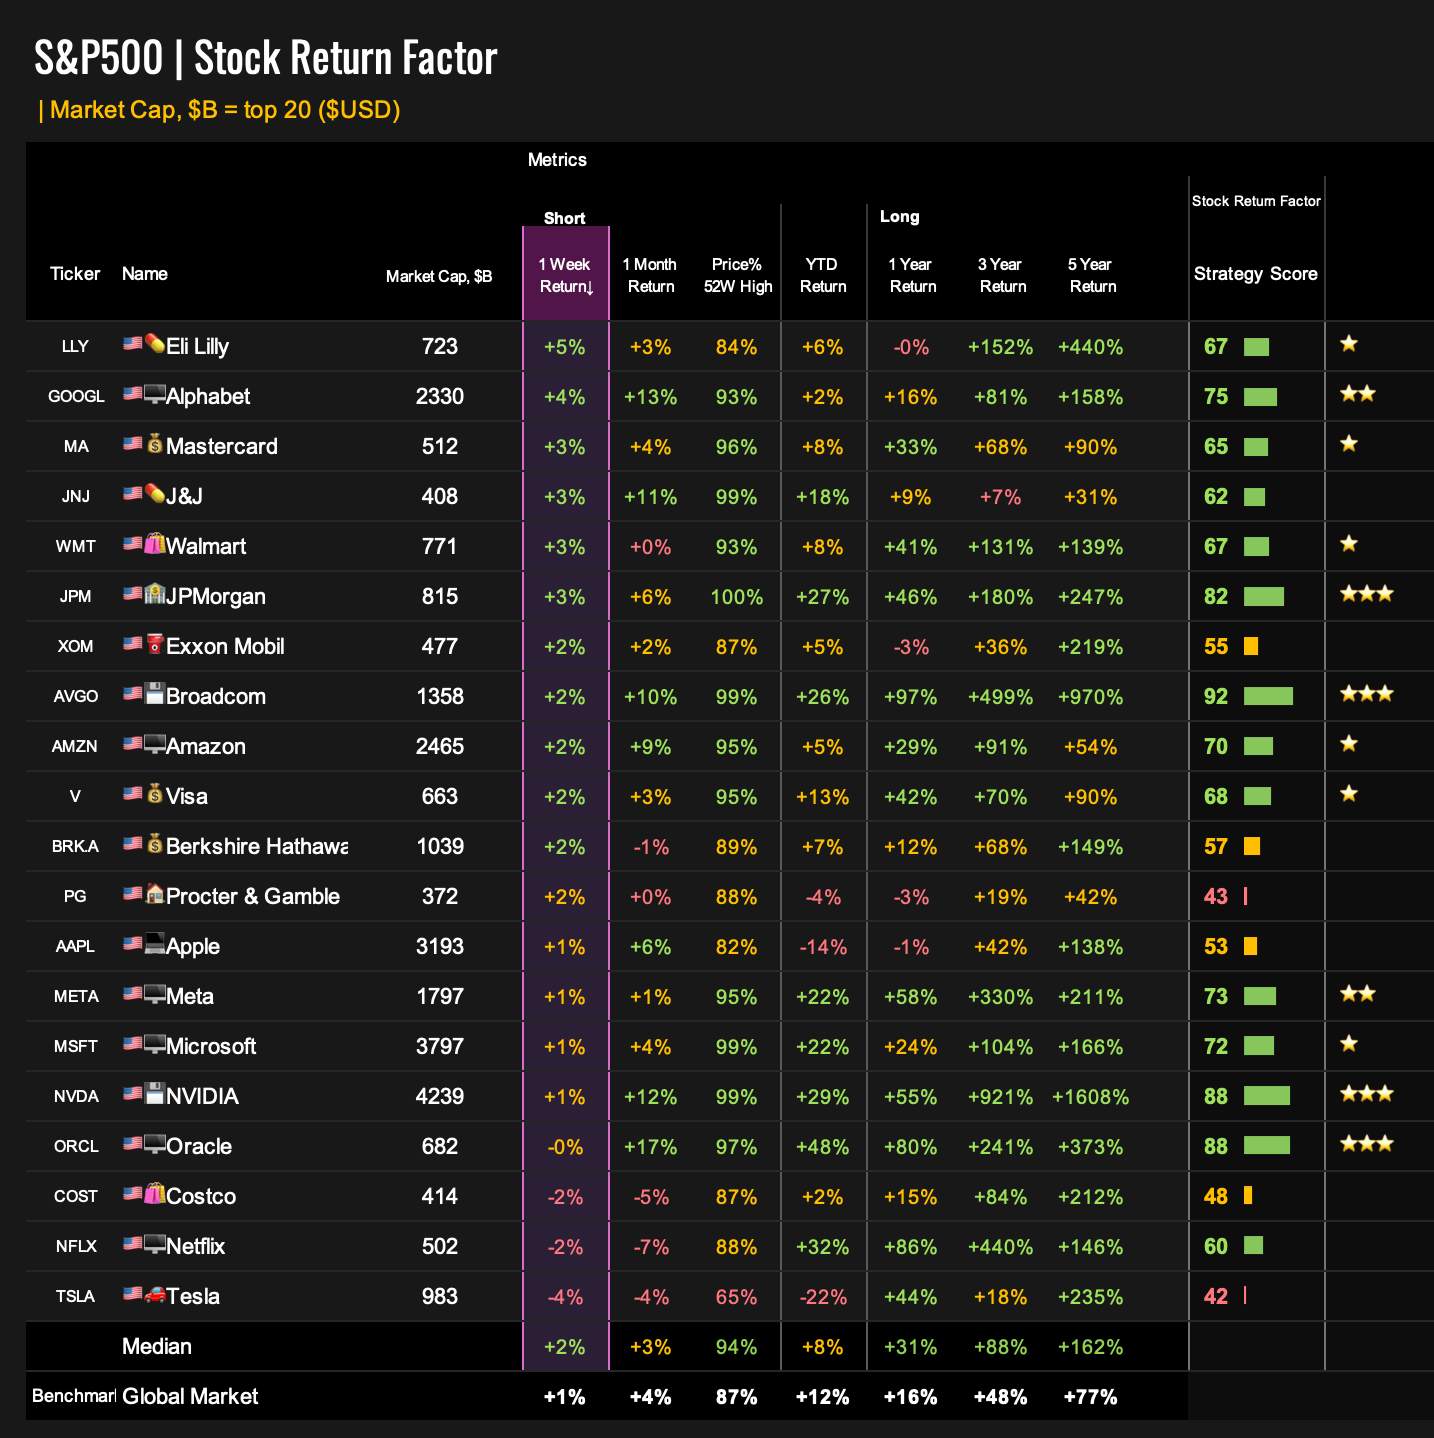Click the three-star rating in Broadcom row
This screenshot has width=1434, height=1438.
click(x=1367, y=694)
